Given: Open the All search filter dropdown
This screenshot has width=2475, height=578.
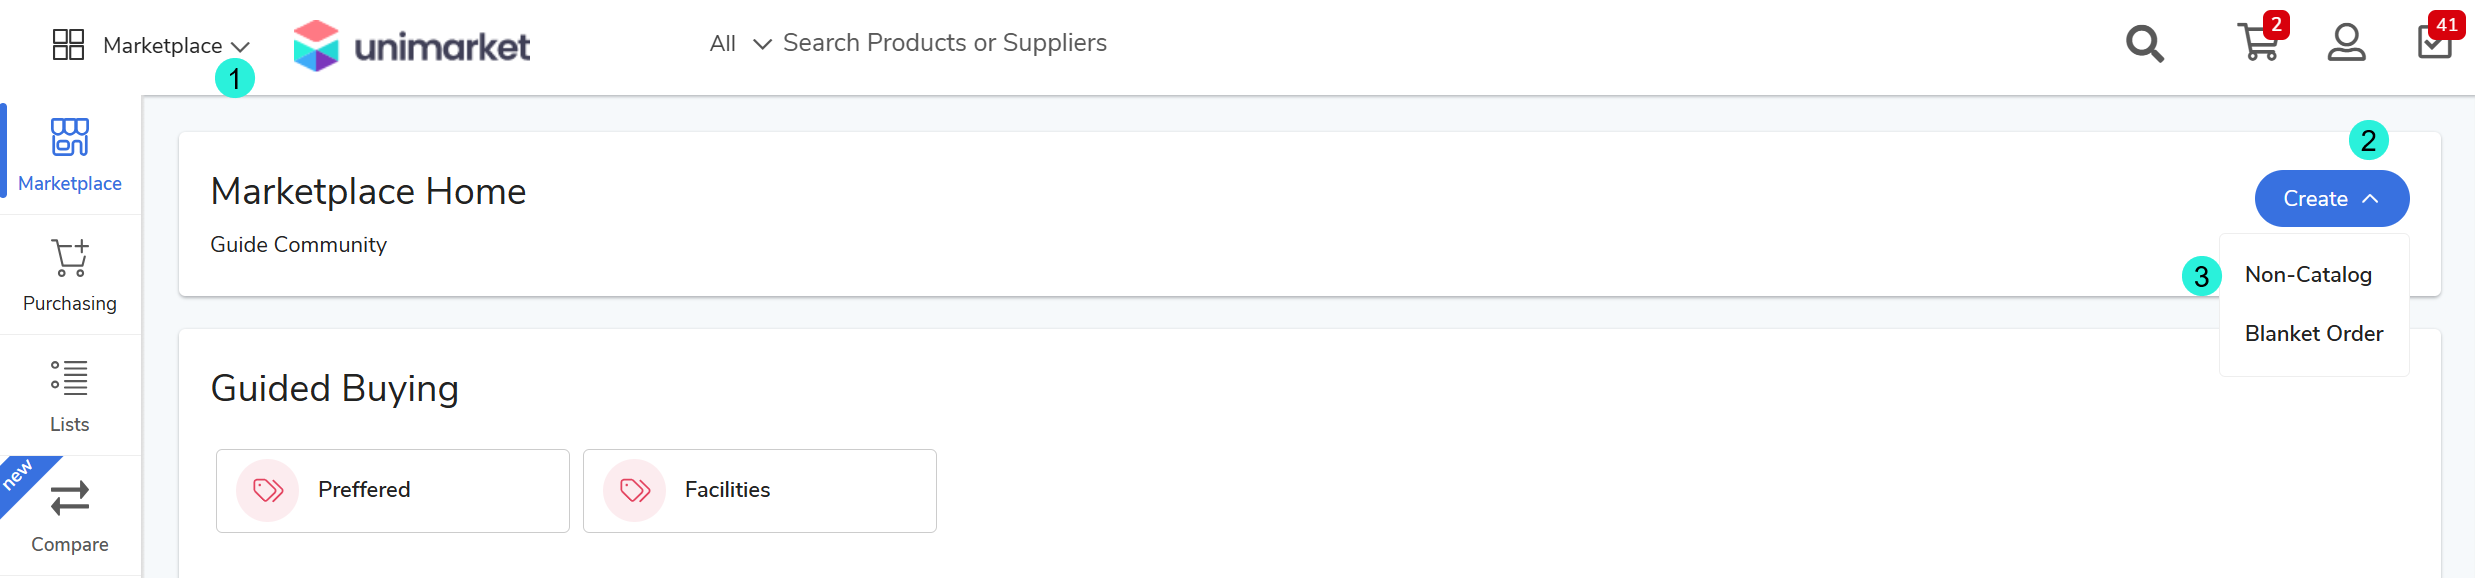Looking at the screenshot, I should (x=740, y=44).
